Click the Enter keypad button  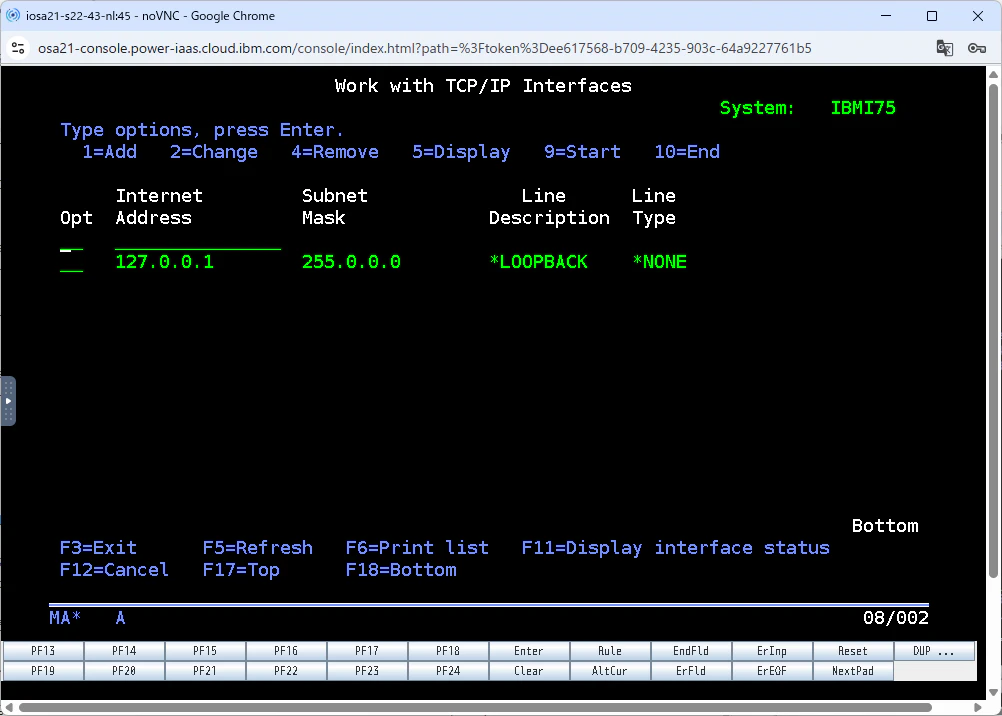coord(529,651)
